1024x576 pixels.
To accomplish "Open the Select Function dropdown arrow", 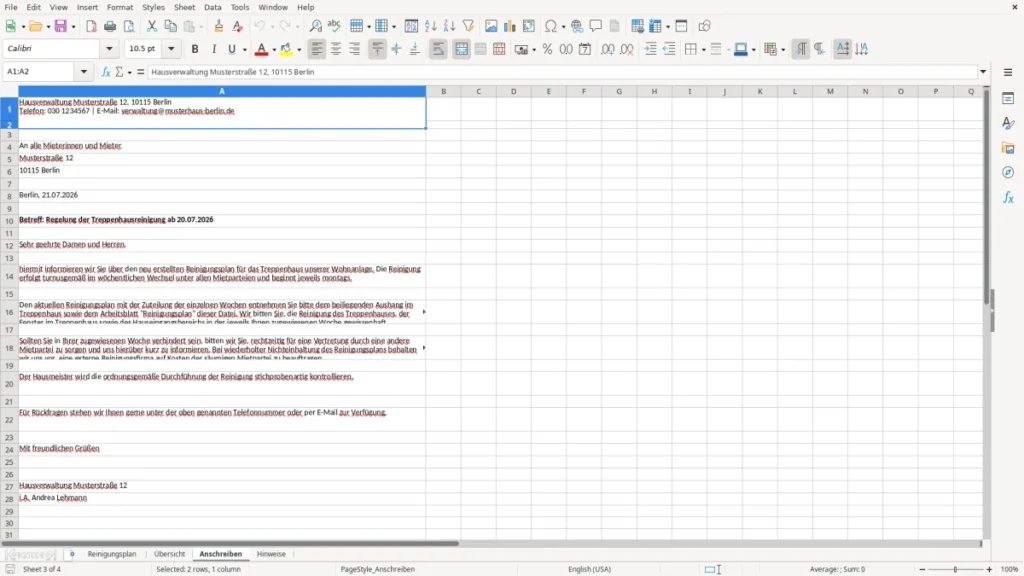I will click(x=129, y=72).
